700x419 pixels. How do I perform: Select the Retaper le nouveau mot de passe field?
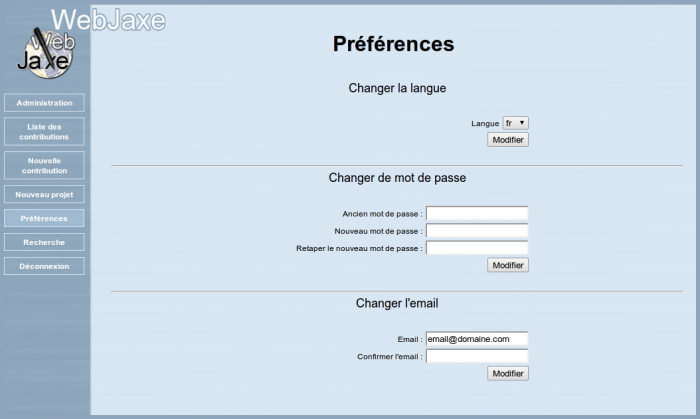pos(477,248)
